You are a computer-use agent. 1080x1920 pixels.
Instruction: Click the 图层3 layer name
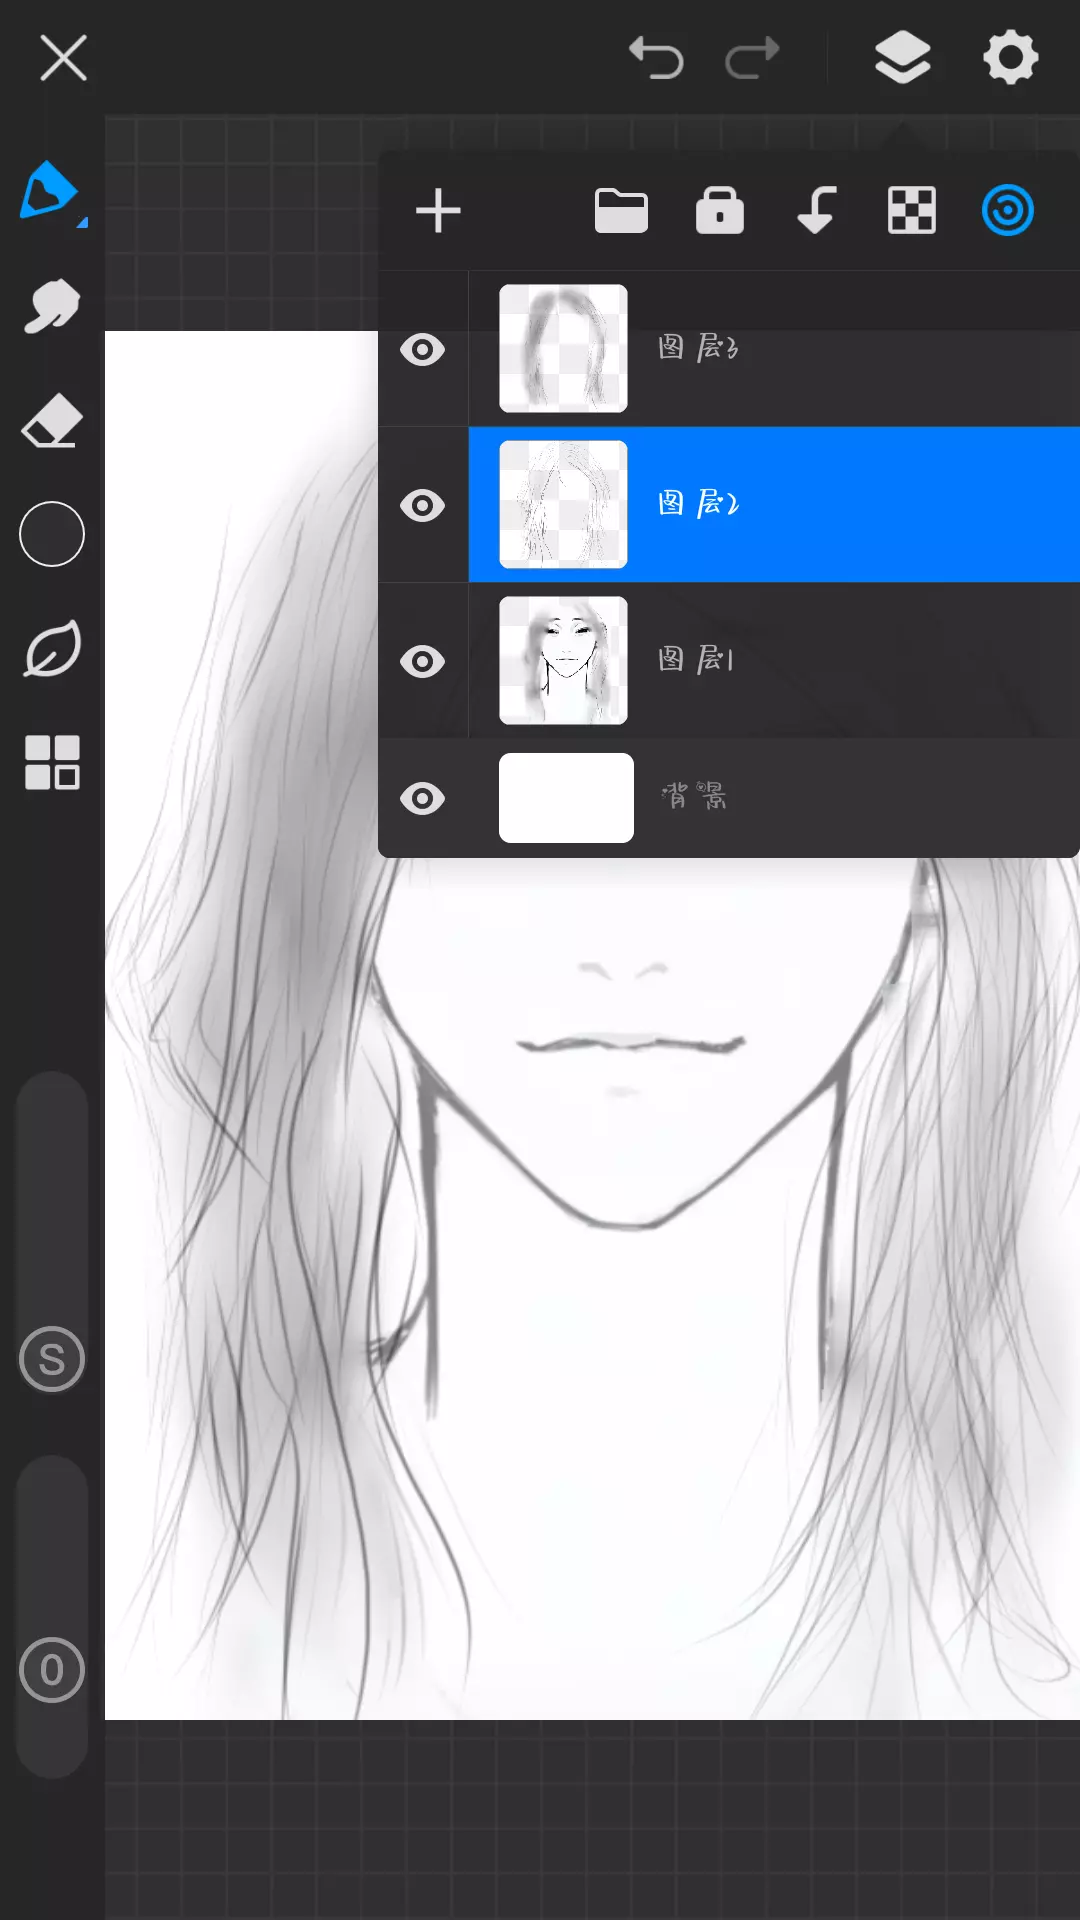(x=698, y=348)
